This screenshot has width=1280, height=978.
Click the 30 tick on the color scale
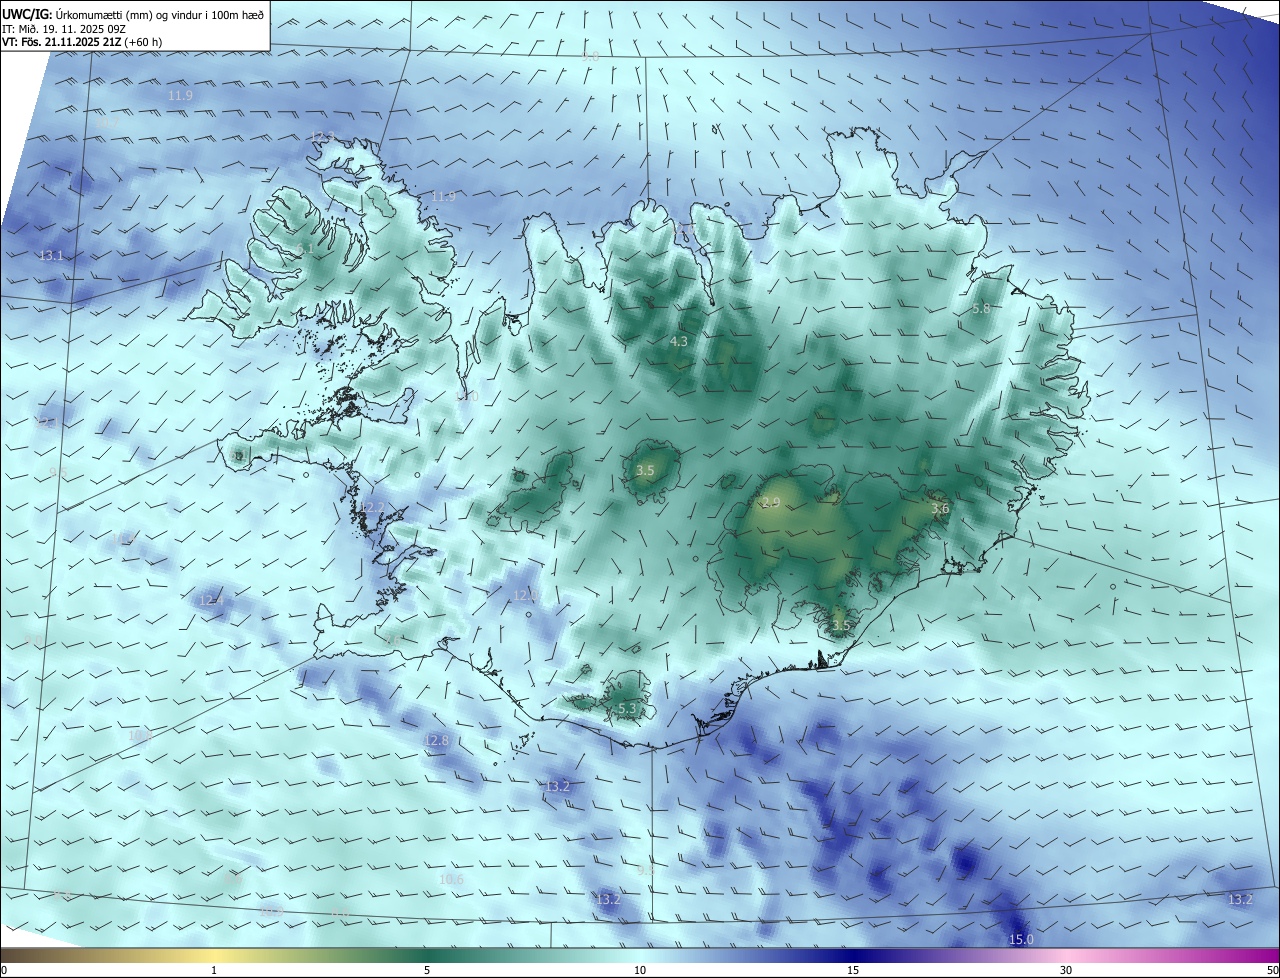1066,970
